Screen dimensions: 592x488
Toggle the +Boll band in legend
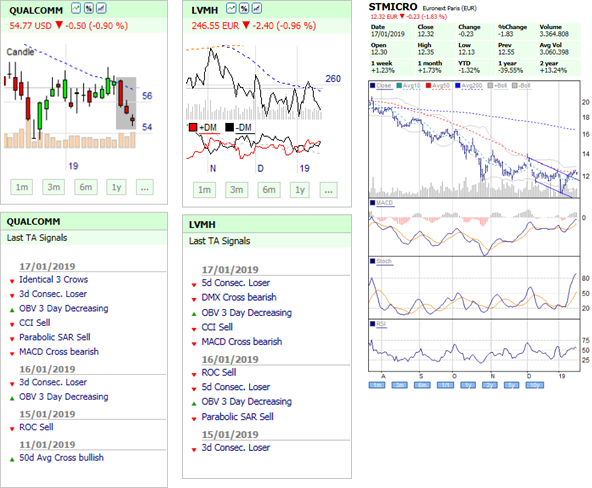(498, 86)
